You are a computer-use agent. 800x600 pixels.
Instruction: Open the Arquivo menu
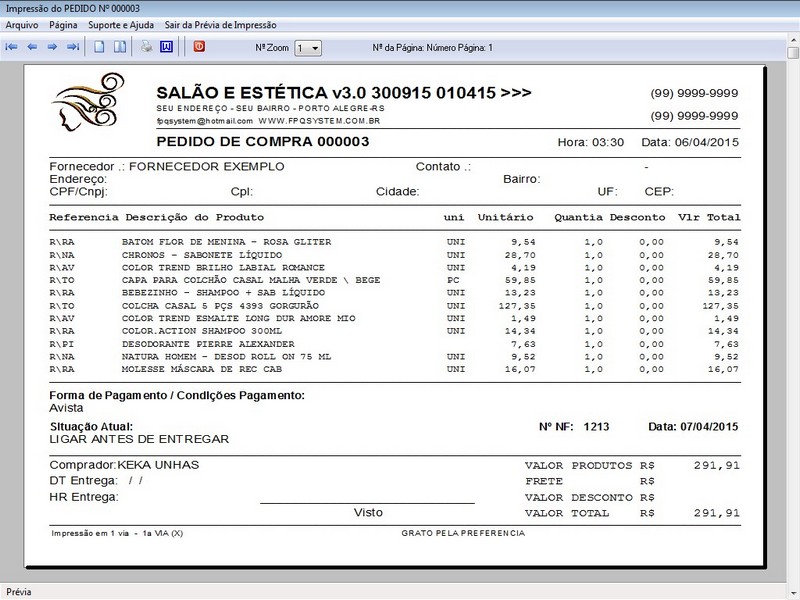pos(22,24)
